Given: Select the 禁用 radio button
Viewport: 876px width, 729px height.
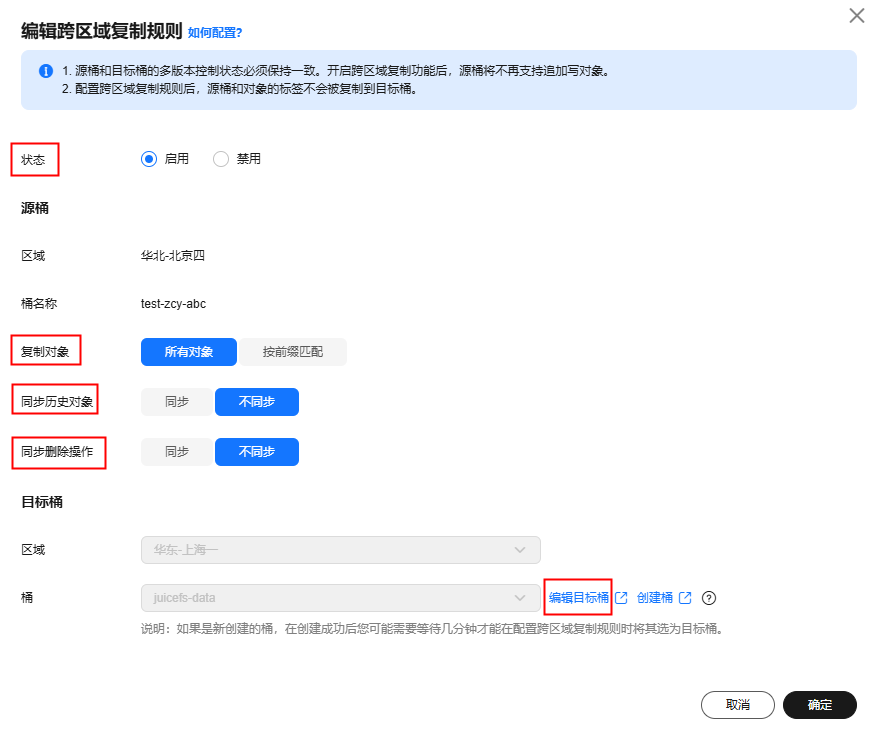Looking at the screenshot, I should [x=221, y=159].
